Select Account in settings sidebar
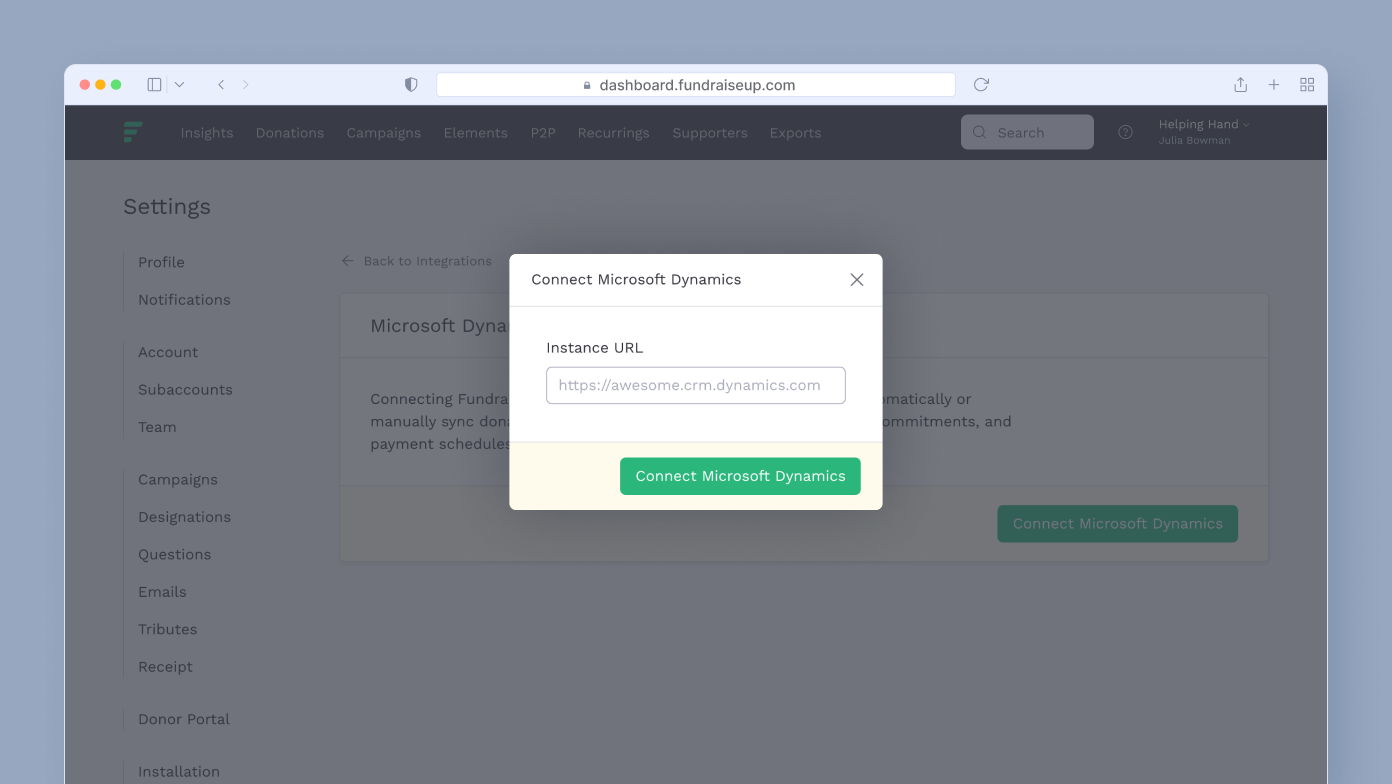 pos(168,352)
